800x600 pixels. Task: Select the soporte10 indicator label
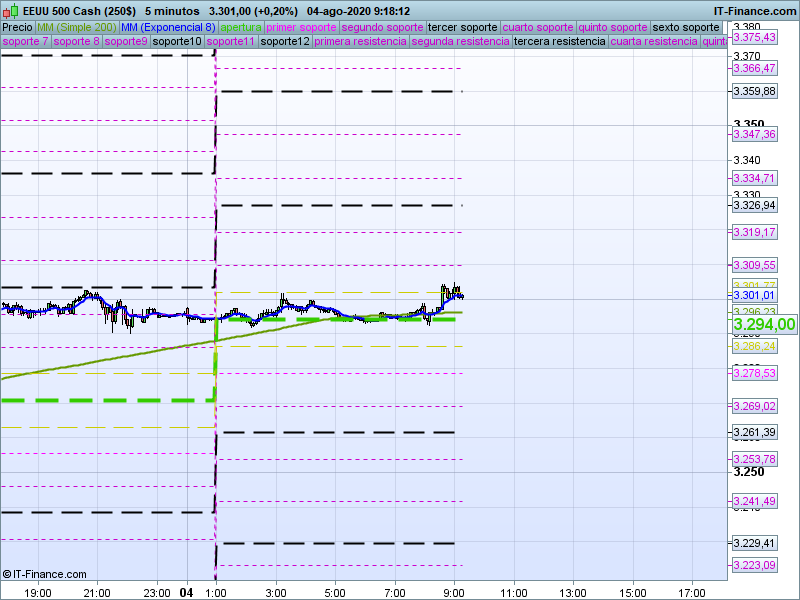(177, 42)
